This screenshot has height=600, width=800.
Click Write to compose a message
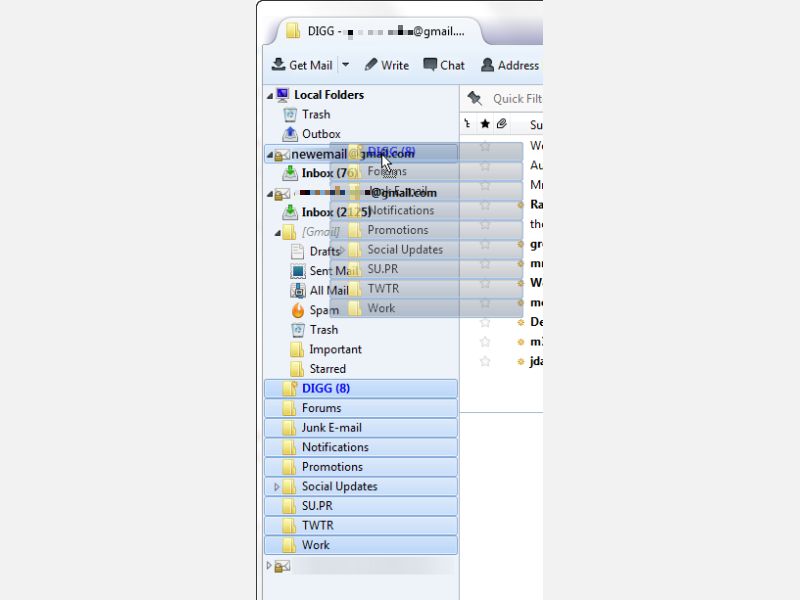pos(387,65)
